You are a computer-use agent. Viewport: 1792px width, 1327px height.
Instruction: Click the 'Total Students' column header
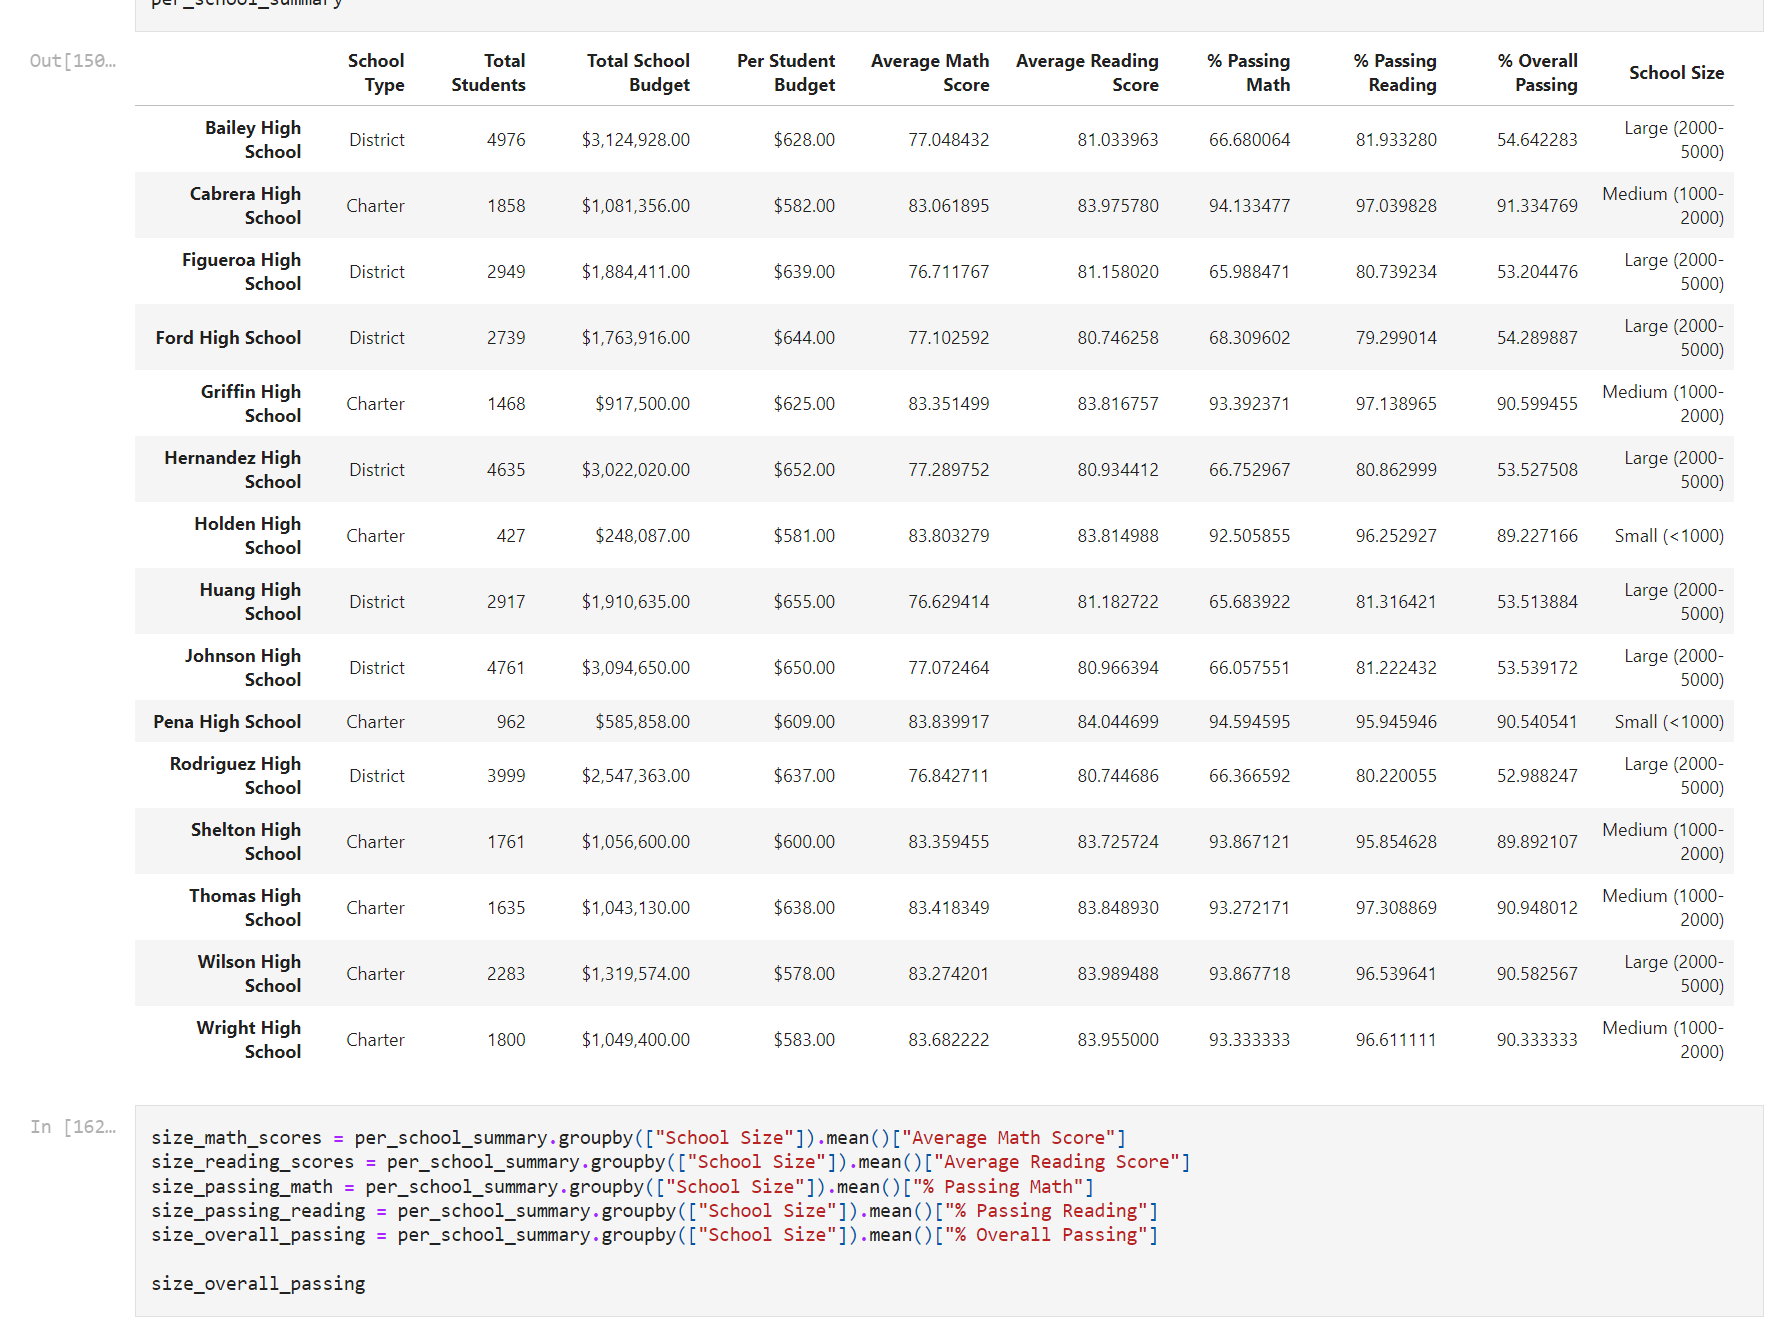pyautogui.click(x=488, y=73)
